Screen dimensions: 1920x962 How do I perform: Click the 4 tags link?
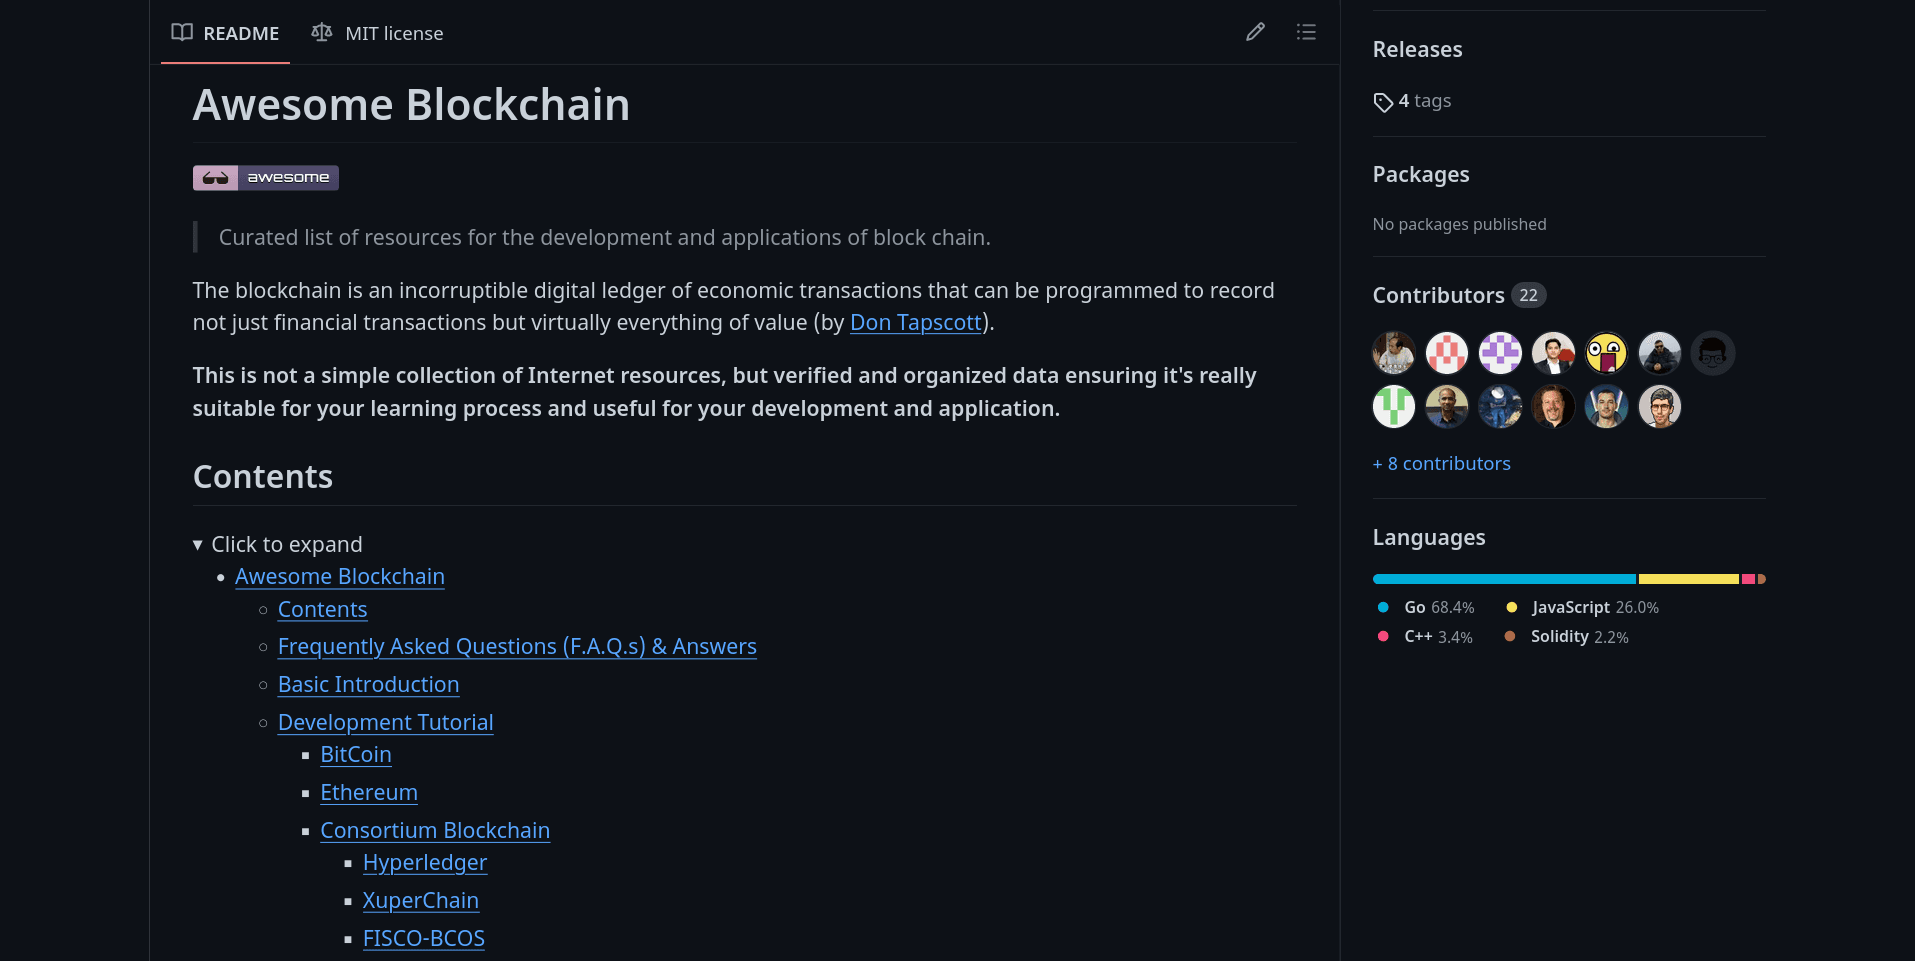click(1424, 101)
